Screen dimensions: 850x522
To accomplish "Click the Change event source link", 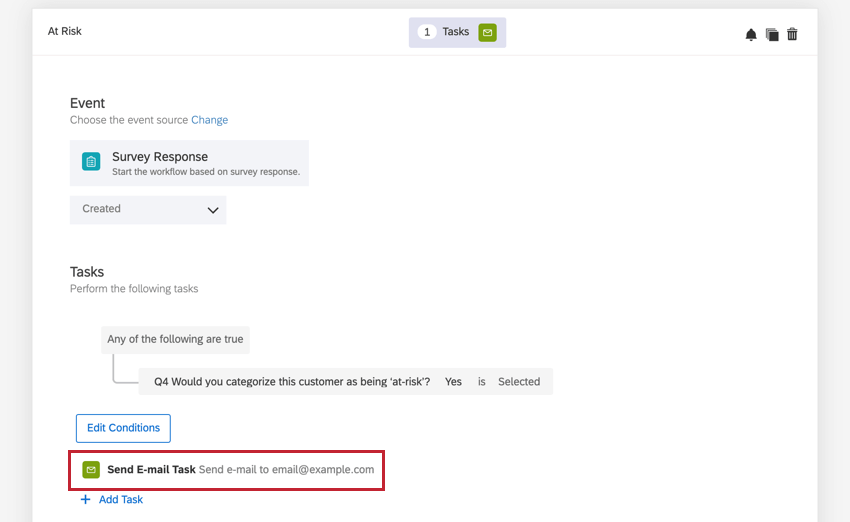I will (x=209, y=120).
